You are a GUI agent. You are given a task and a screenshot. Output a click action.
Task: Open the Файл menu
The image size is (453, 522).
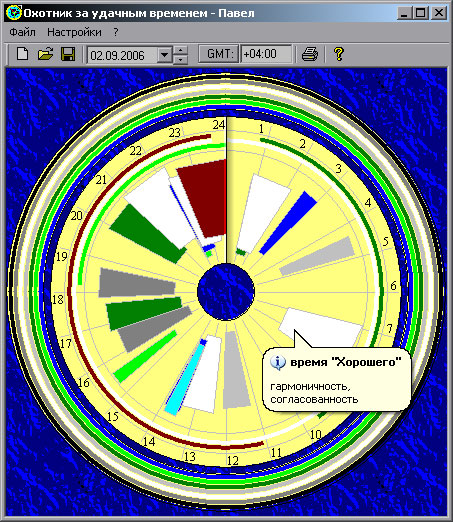click(22, 32)
